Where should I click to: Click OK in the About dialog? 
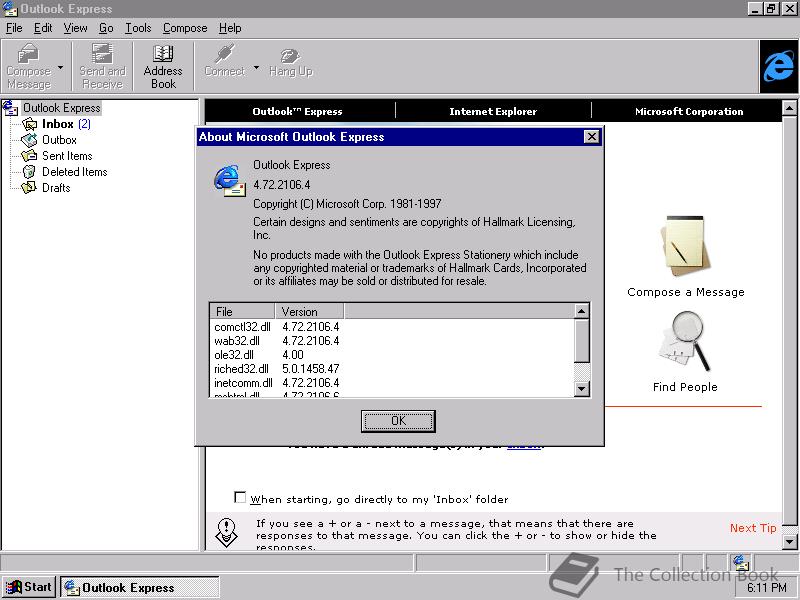tap(398, 421)
